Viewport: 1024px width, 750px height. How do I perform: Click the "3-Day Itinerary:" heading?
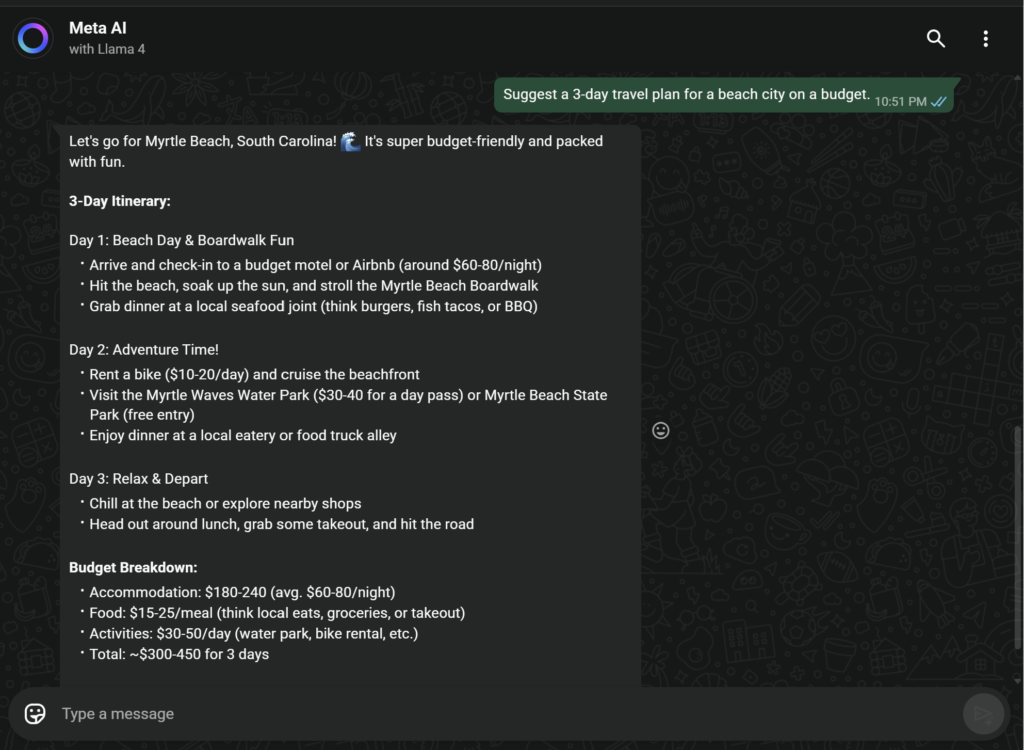click(x=120, y=201)
